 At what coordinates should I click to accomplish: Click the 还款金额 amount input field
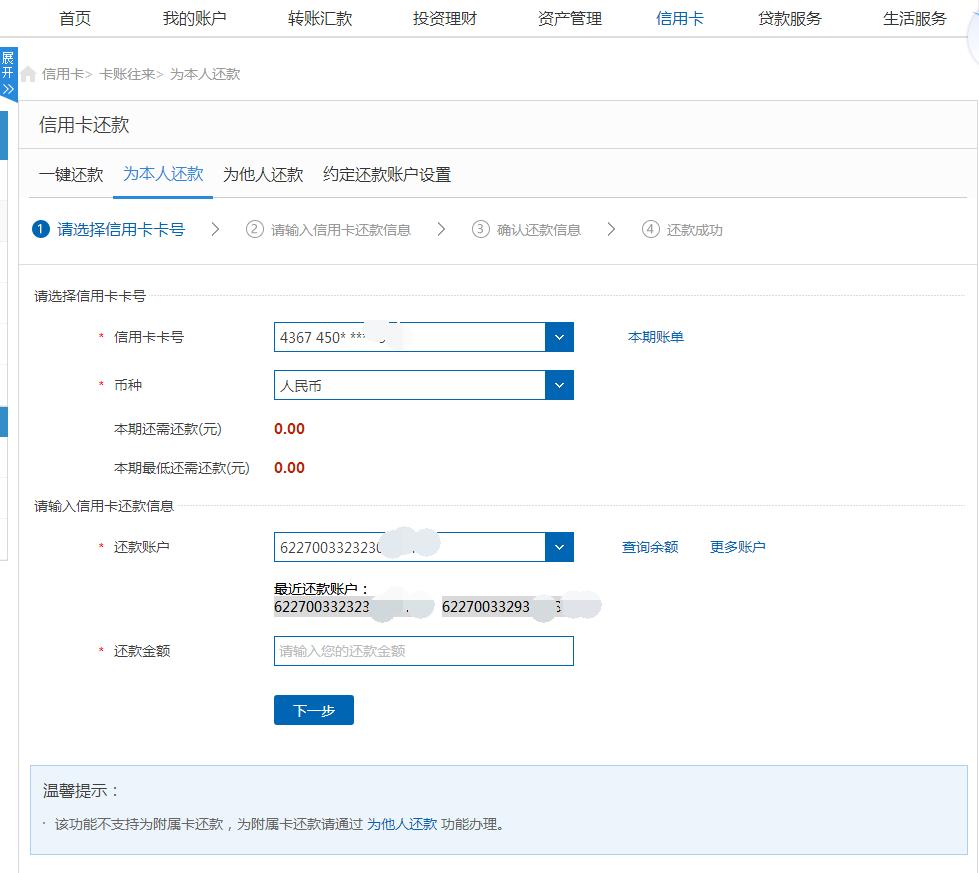[x=423, y=651]
